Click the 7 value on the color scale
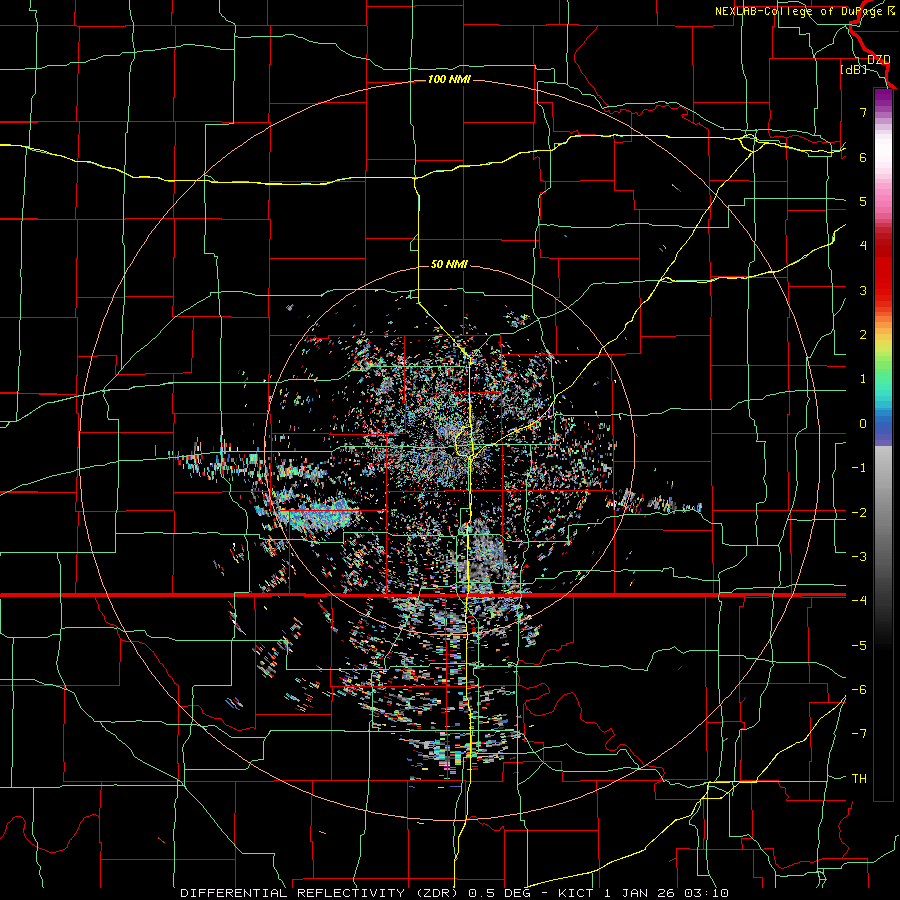The width and height of the screenshot is (900, 900). click(x=863, y=112)
